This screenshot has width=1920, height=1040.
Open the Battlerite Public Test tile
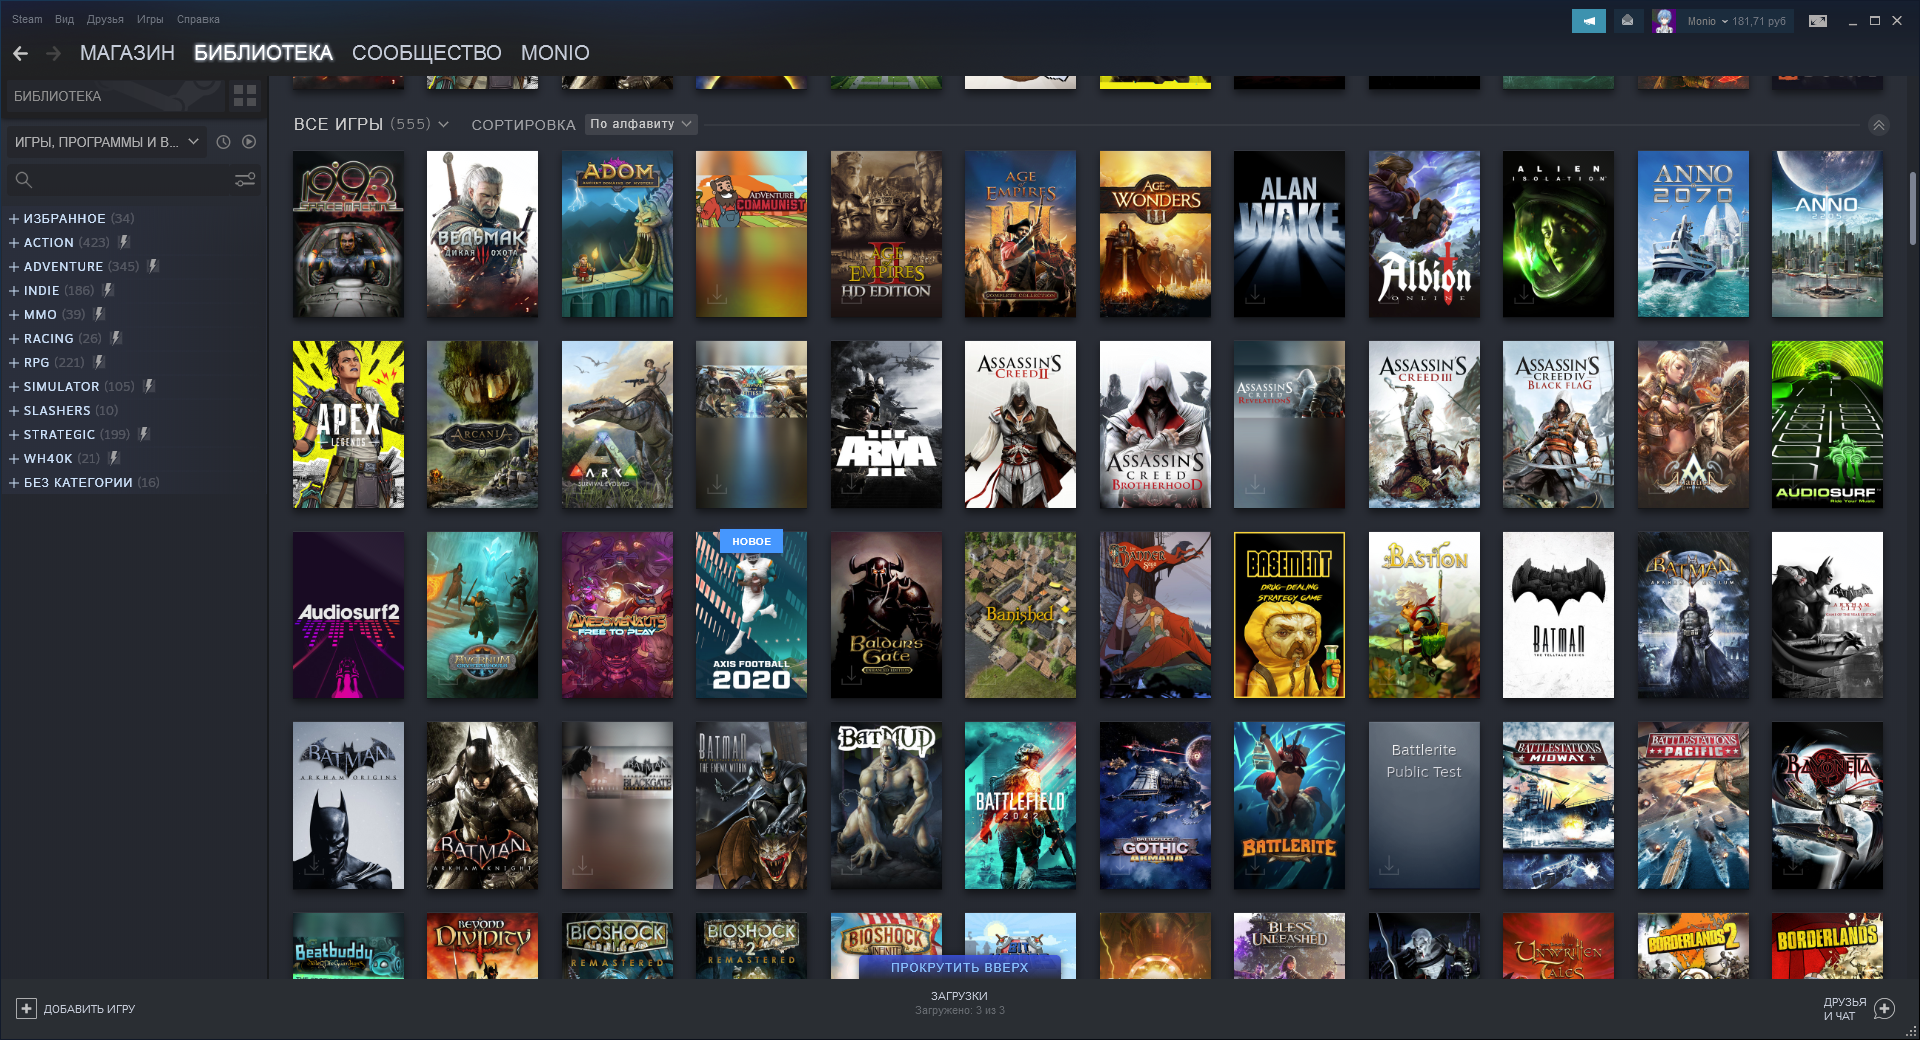coord(1424,805)
